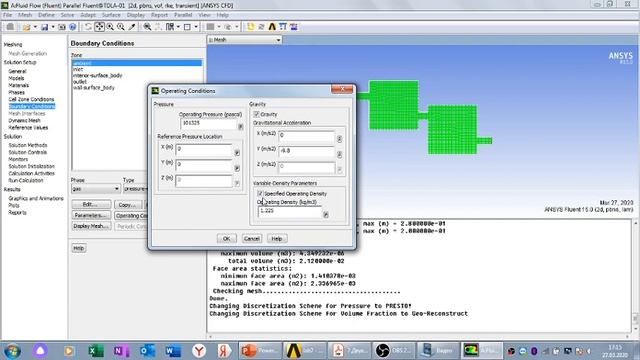Open OneNote from the taskbar
Image resolution: width=640 pixels, height=360 pixels.
pos(121,351)
